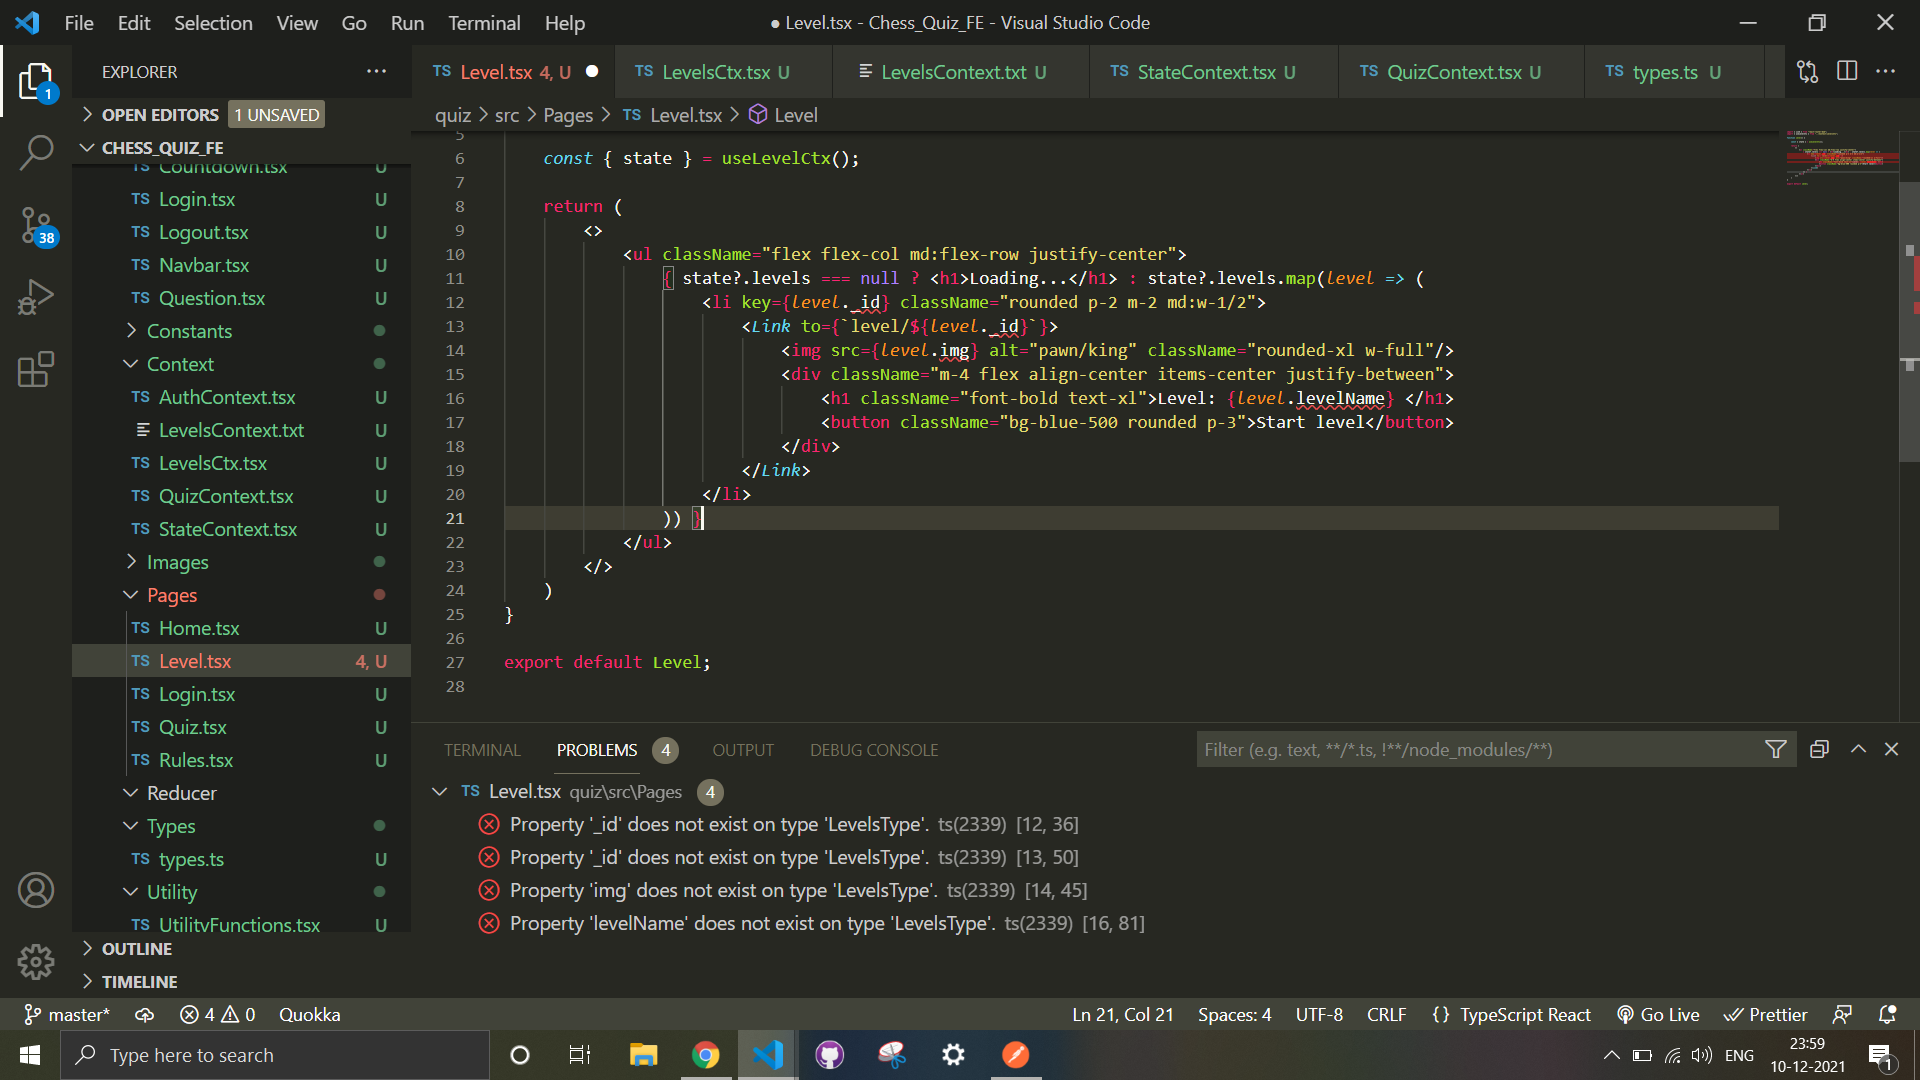The image size is (1920, 1080).
Task: Collapse all problems in the panel
Action: point(1819,749)
